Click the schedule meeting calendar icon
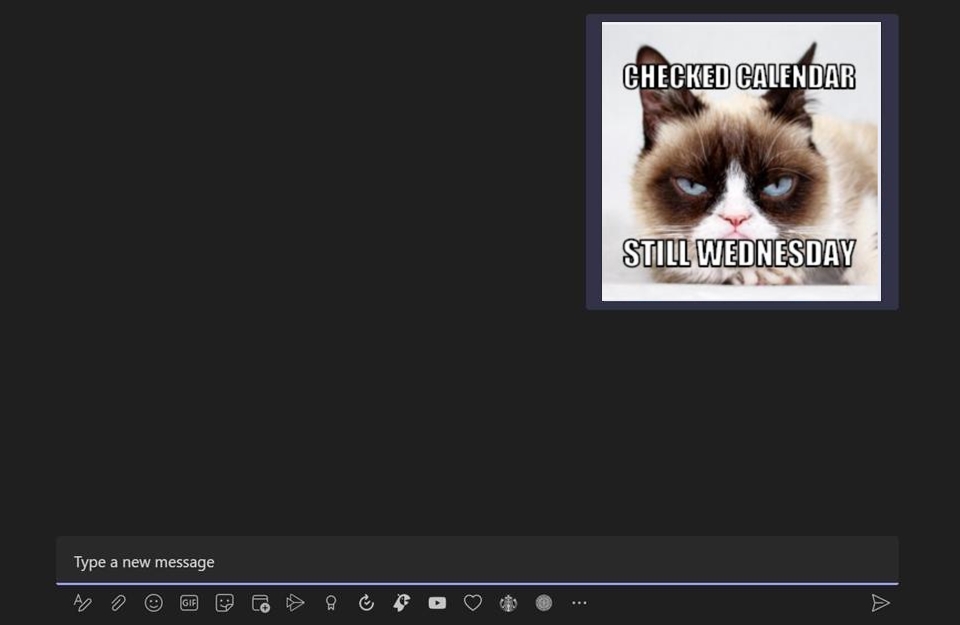 click(260, 603)
